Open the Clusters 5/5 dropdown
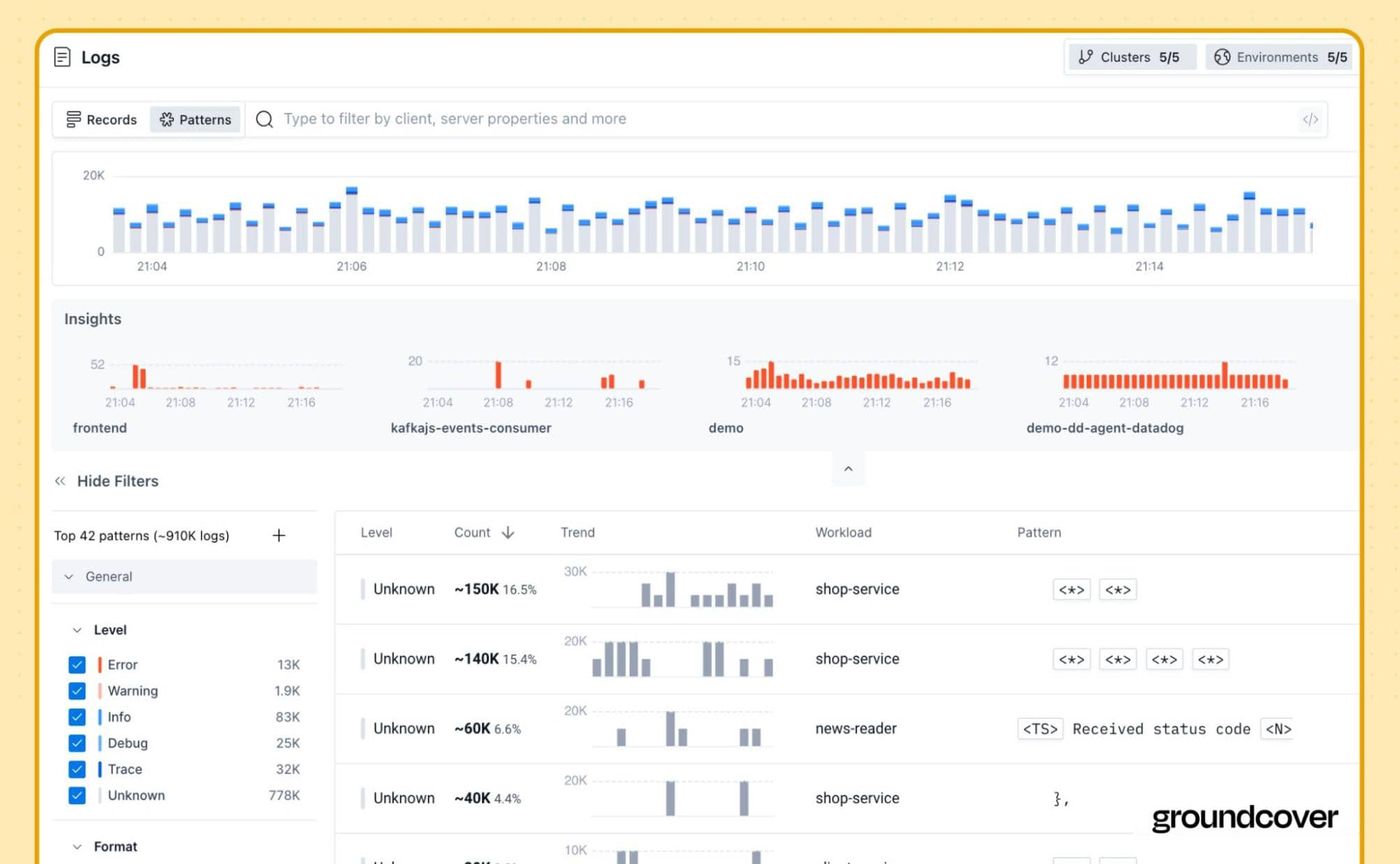 tap(1132, 57)
